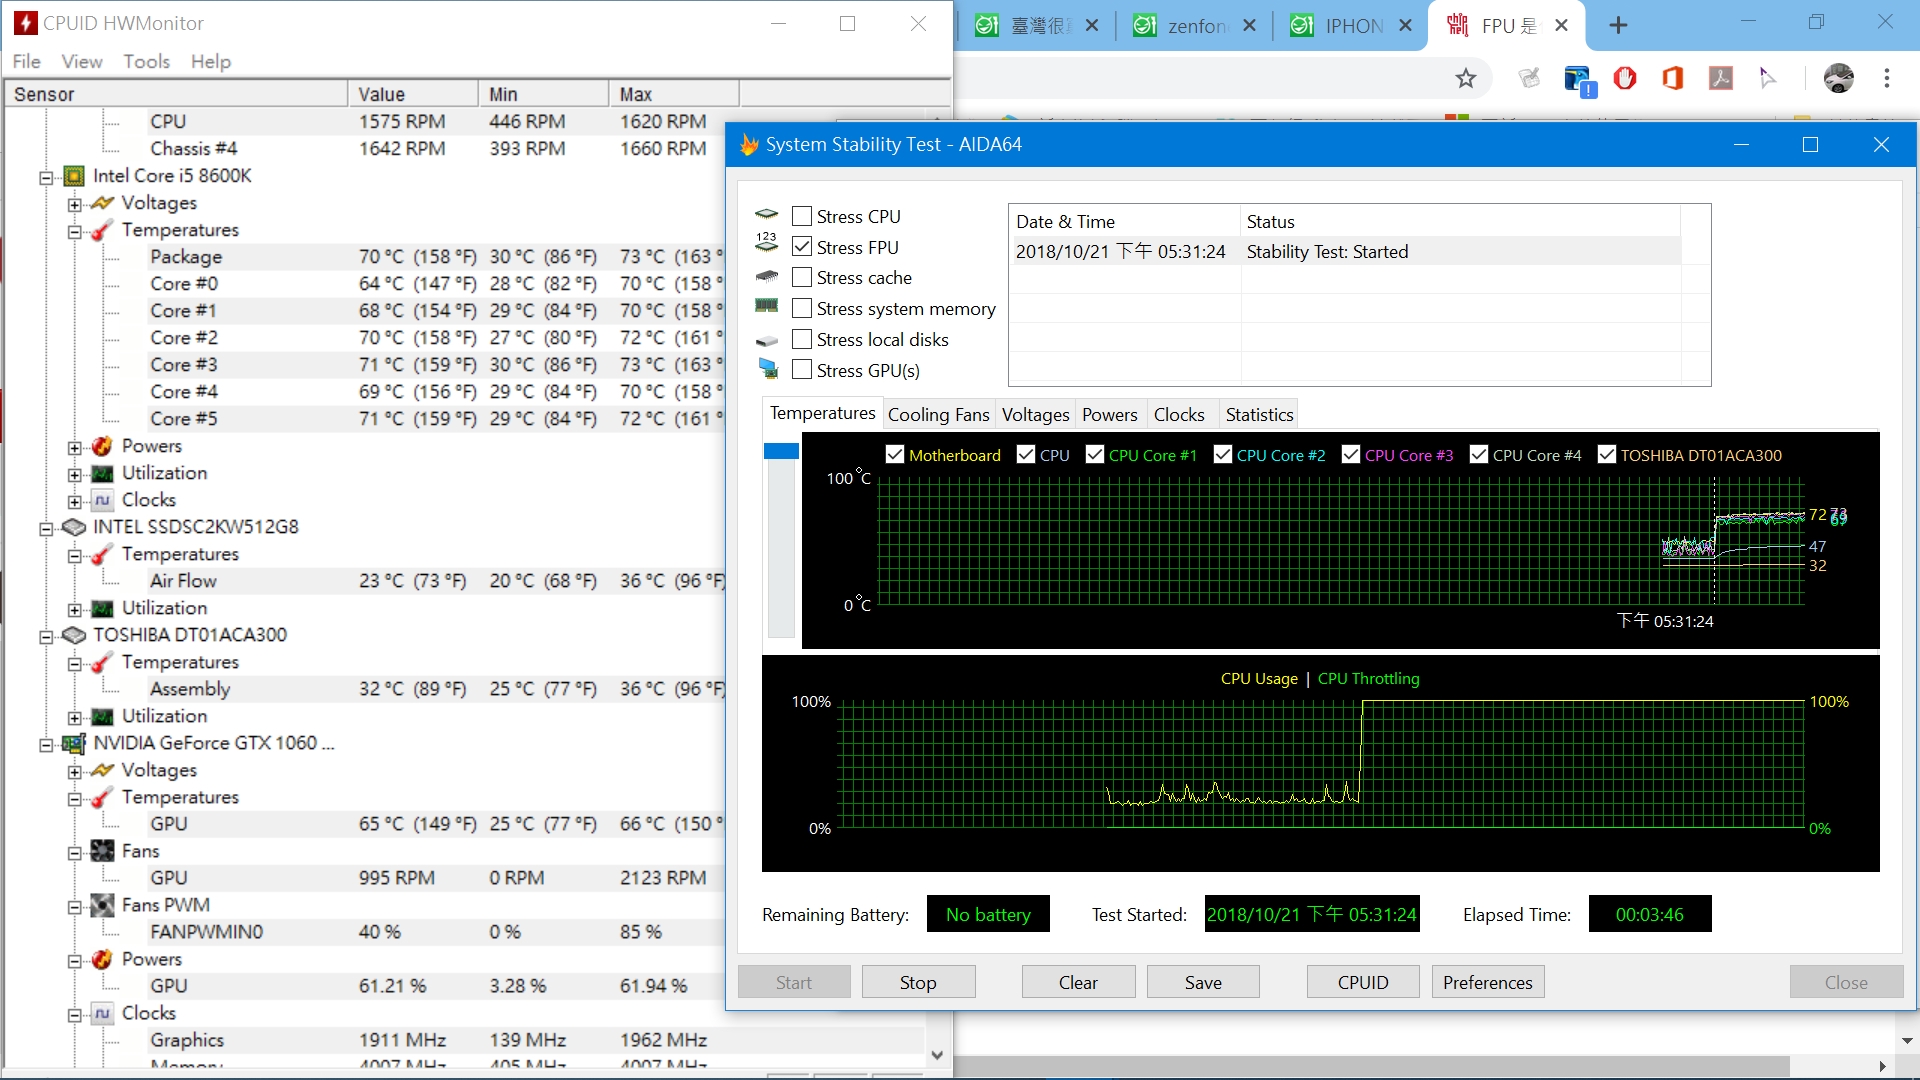Viewport: 1920px width, 1080px height.
Task: Switch to the IPHON Chrome tab
Action: (1351, 26)
